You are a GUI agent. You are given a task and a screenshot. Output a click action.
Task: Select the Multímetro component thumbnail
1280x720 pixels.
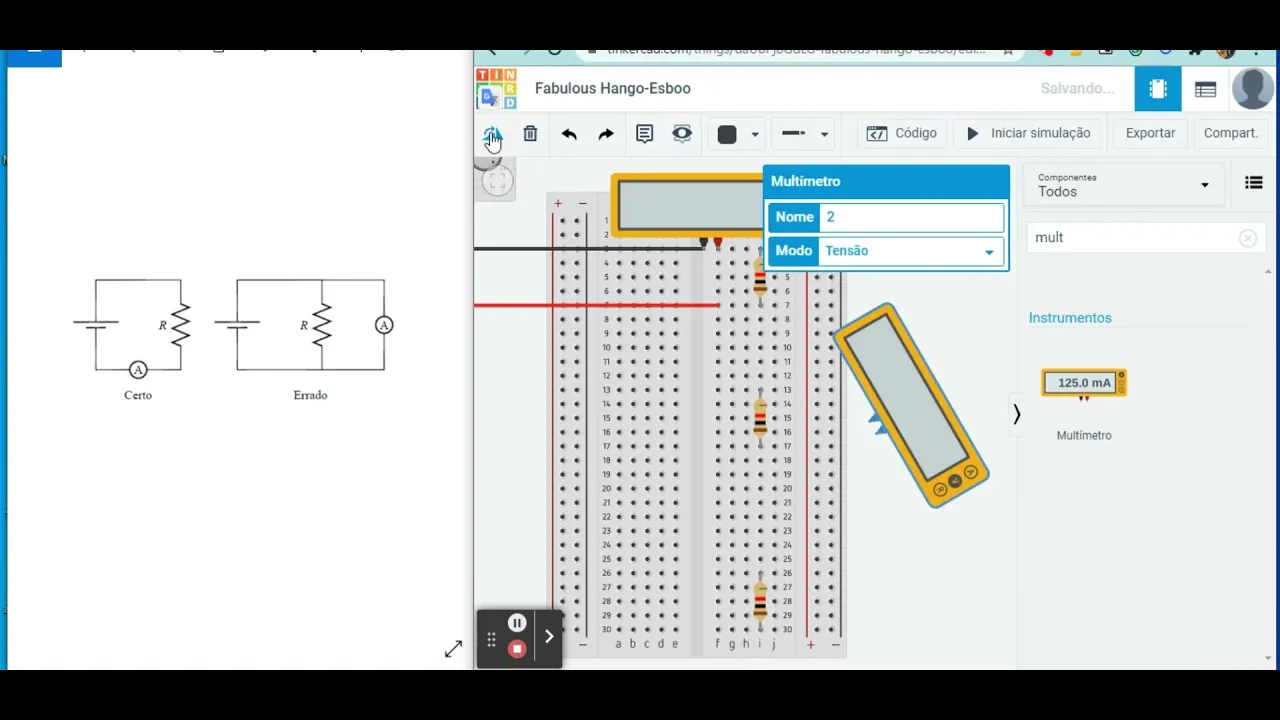[x=1084, y=384]
